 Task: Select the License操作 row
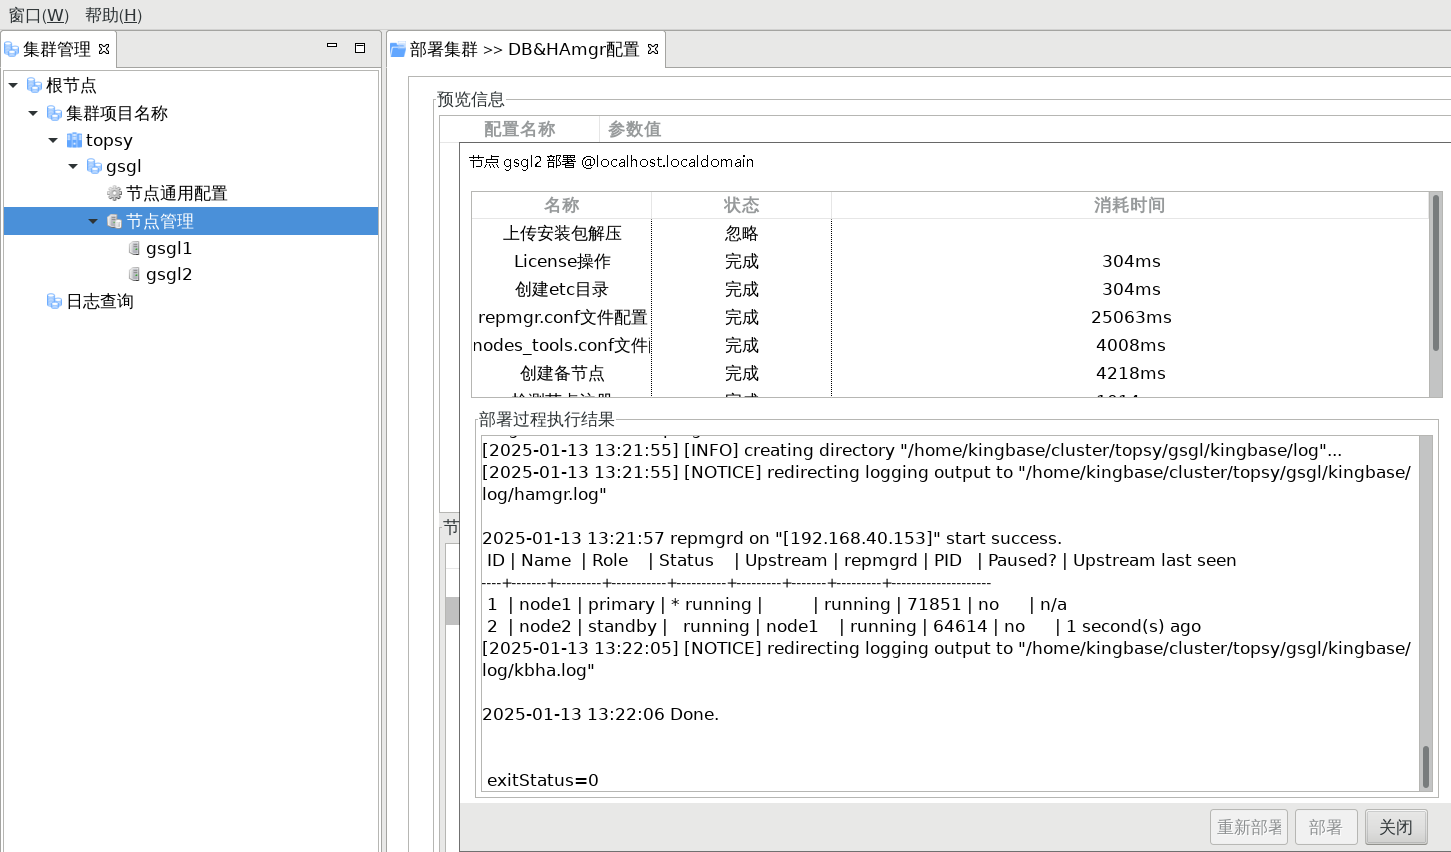950,261
